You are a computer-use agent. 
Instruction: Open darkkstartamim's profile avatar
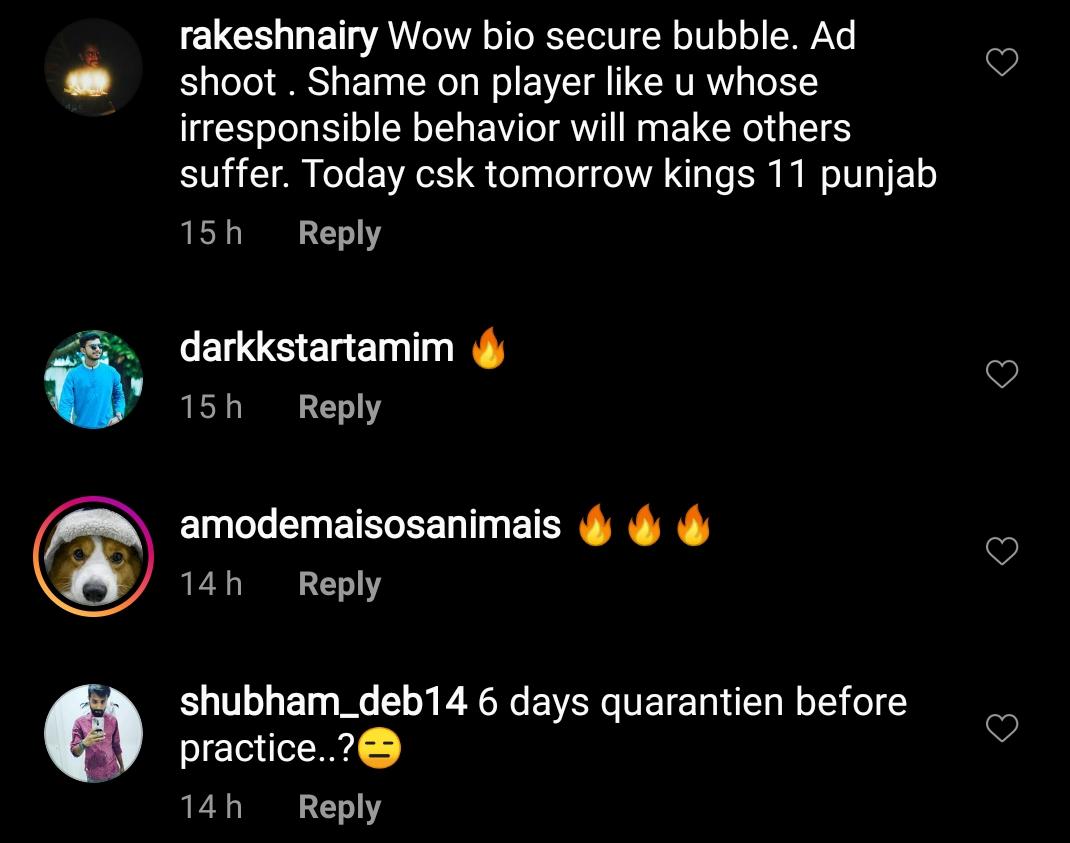(93, 380)
